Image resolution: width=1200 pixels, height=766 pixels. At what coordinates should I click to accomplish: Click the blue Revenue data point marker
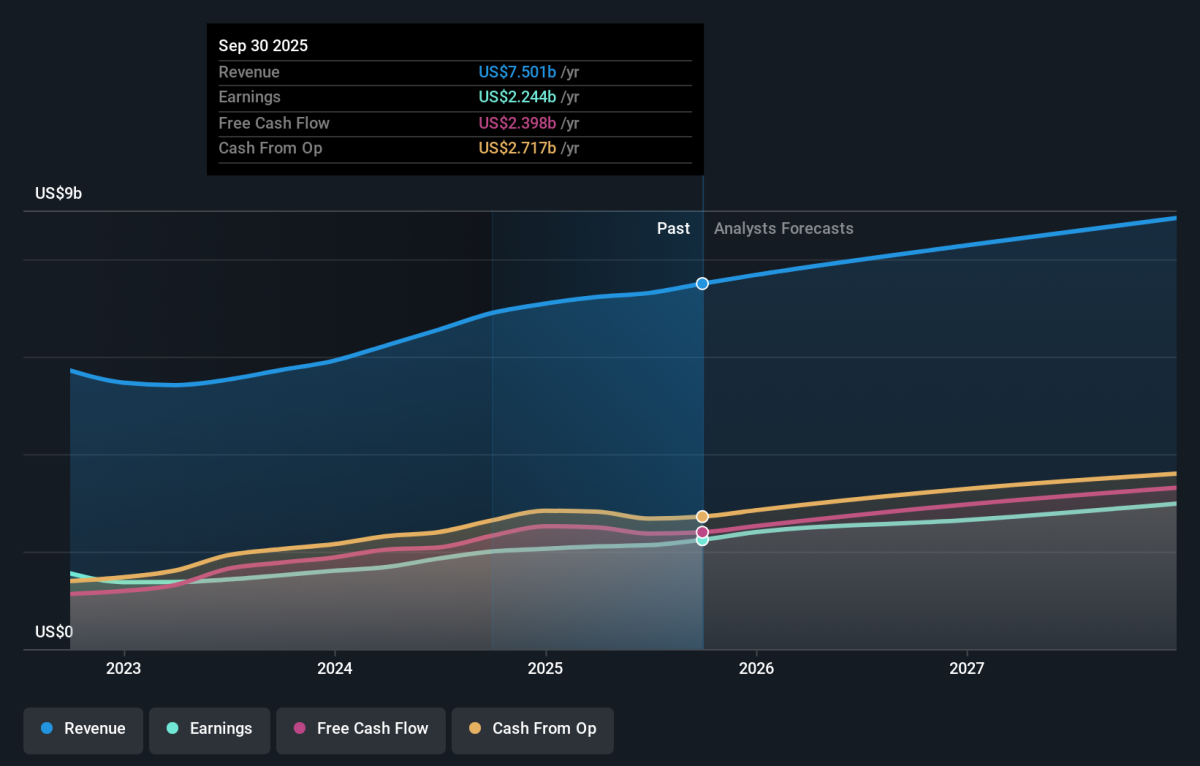point(703,284)
